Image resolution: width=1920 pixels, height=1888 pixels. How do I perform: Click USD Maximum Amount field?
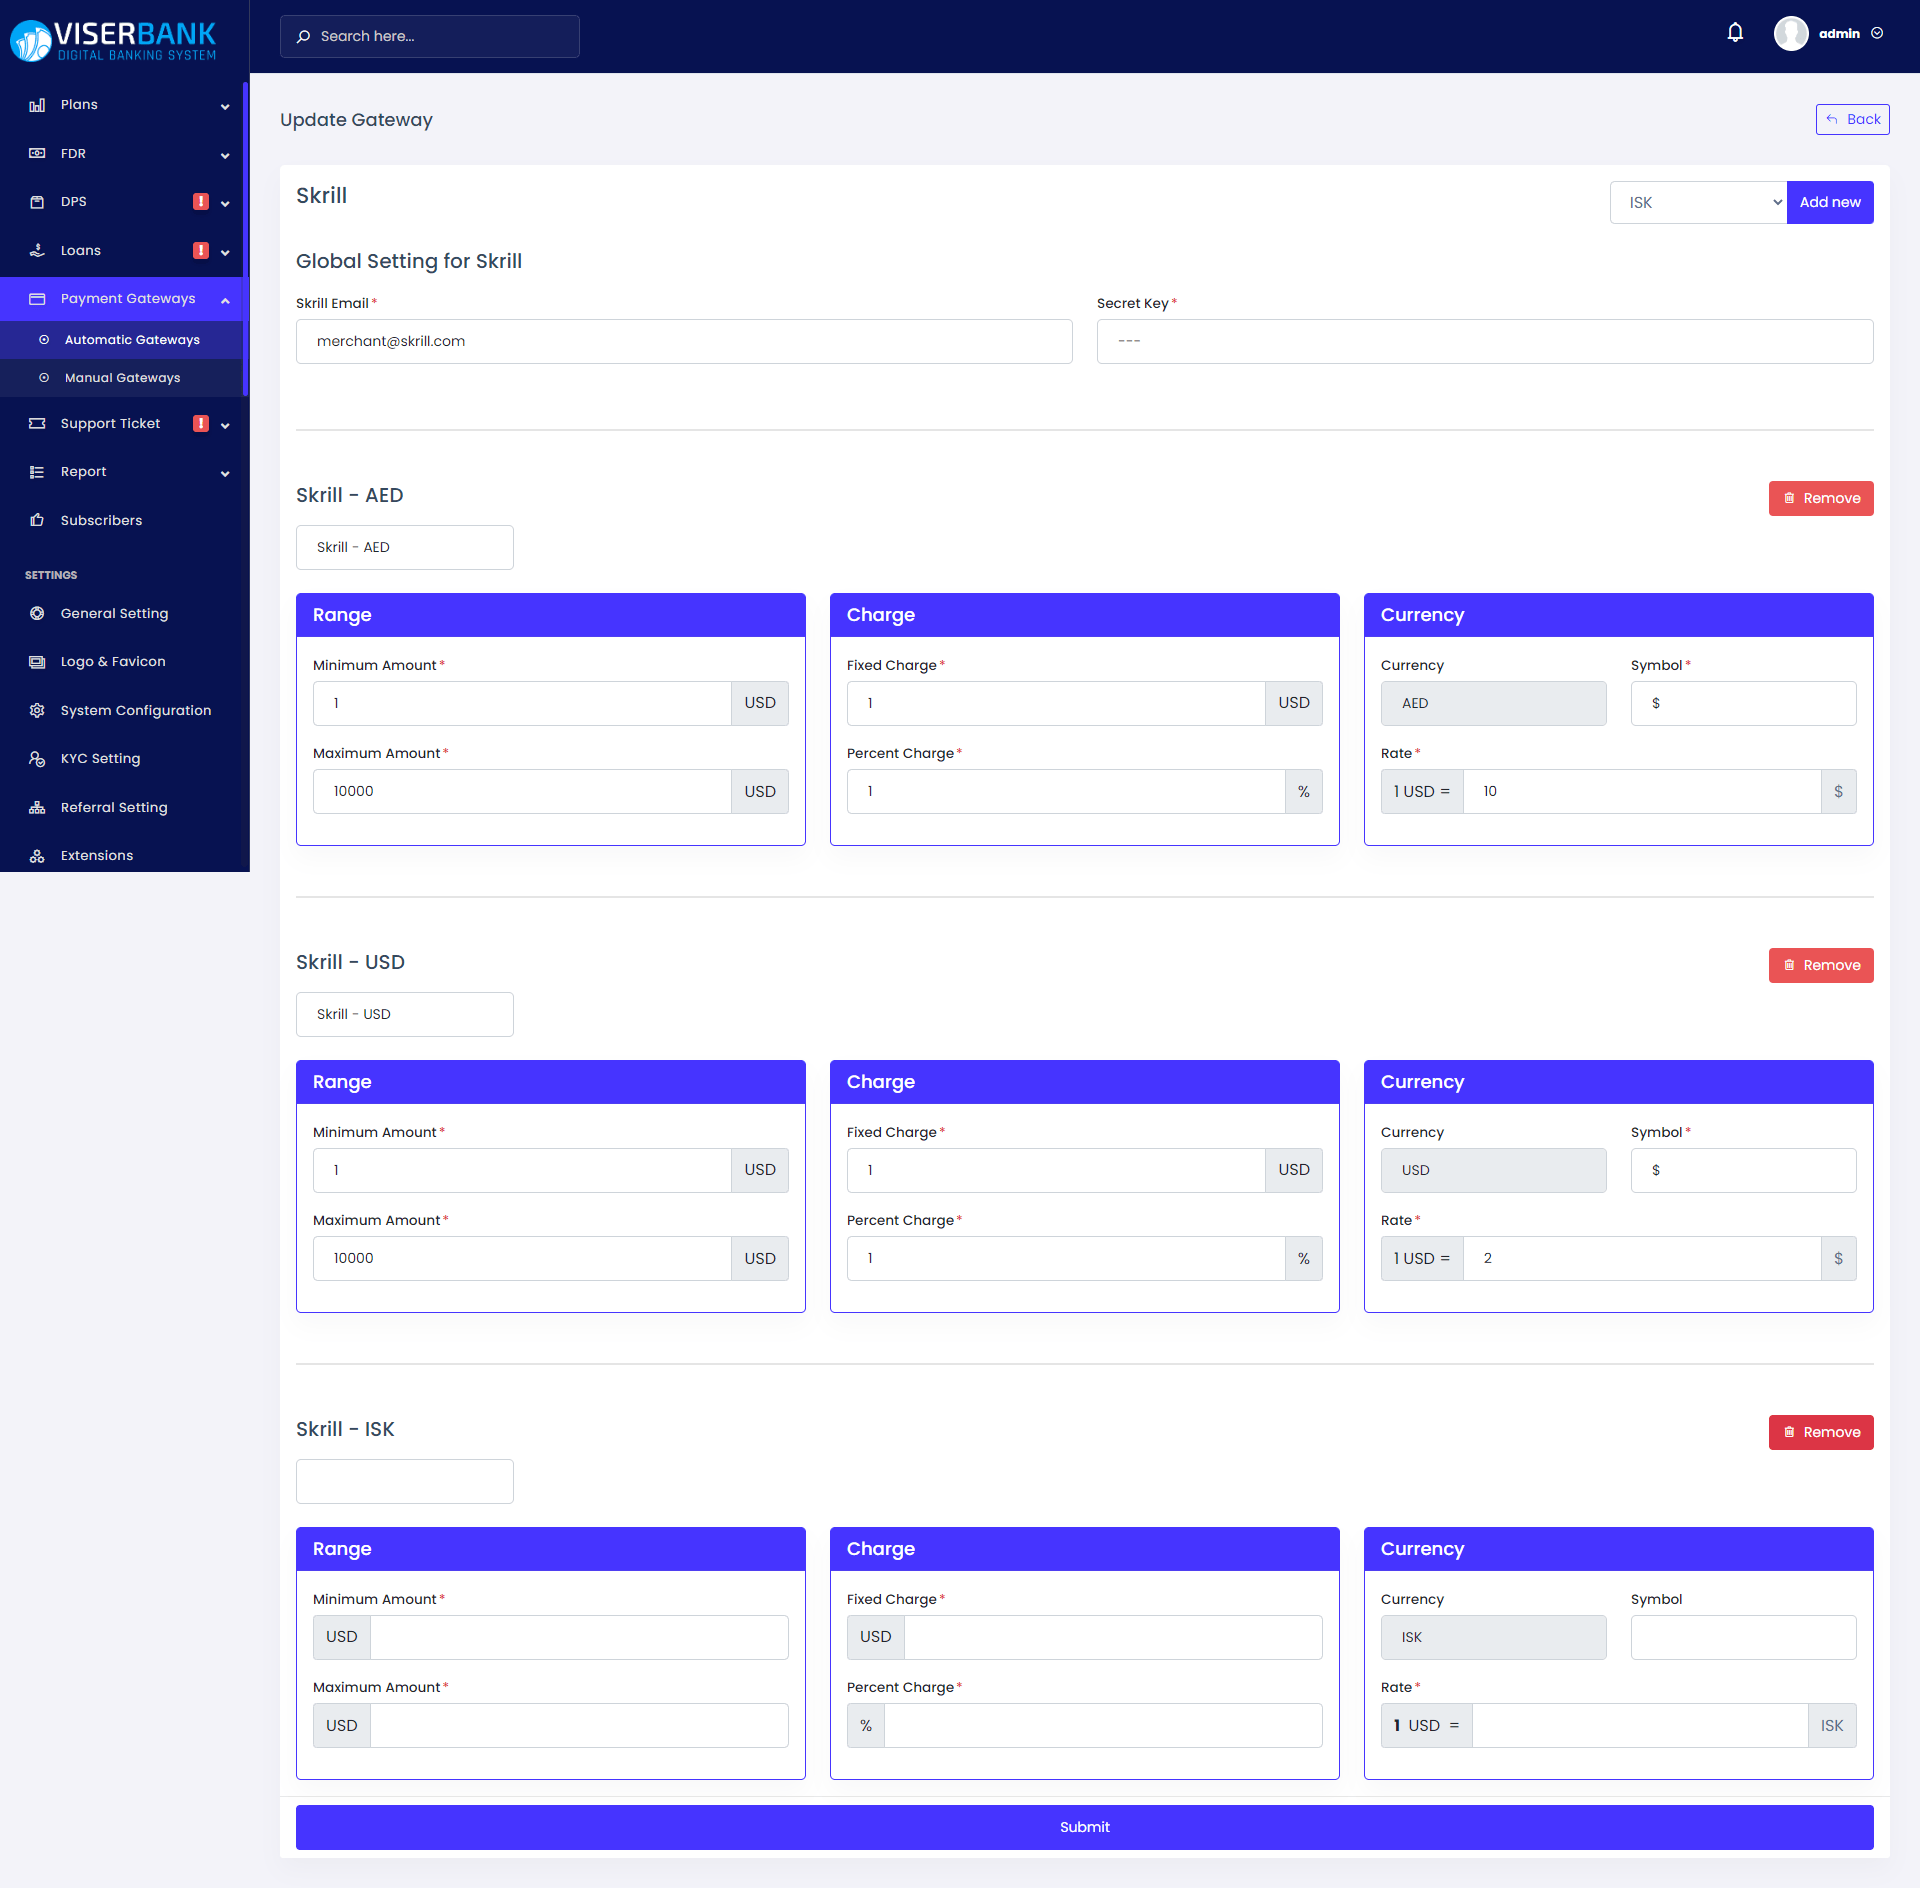[x=522, y=1258]
